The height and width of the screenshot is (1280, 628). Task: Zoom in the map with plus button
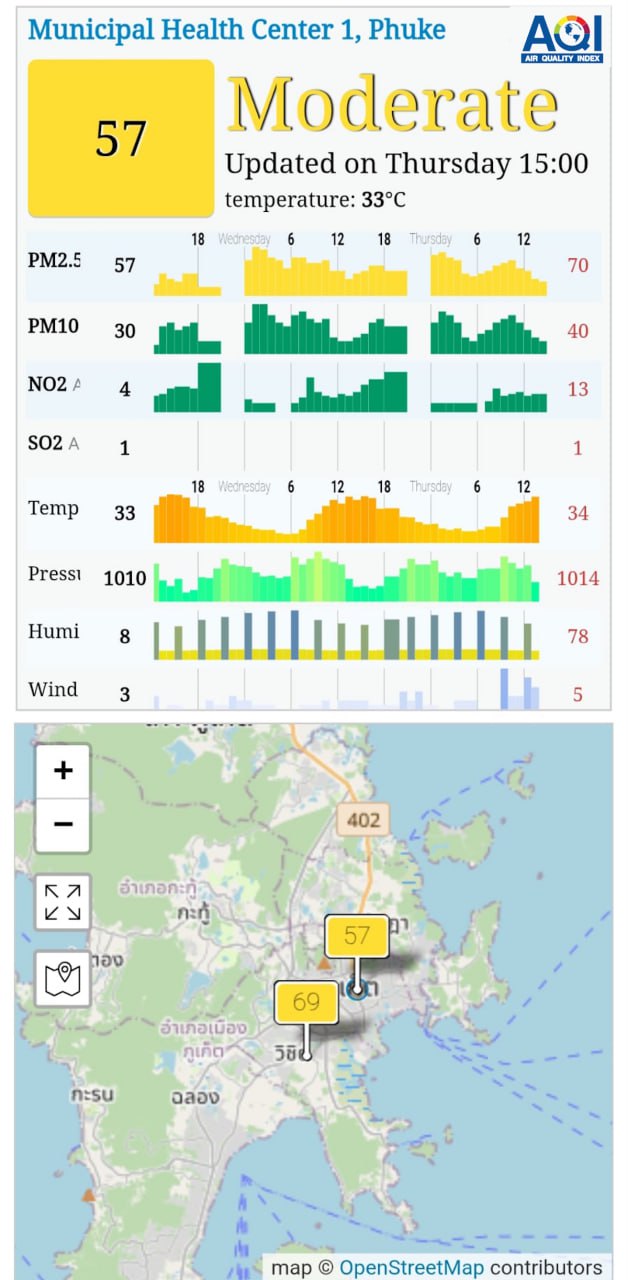pyautogui.click(x=63, y=771)
